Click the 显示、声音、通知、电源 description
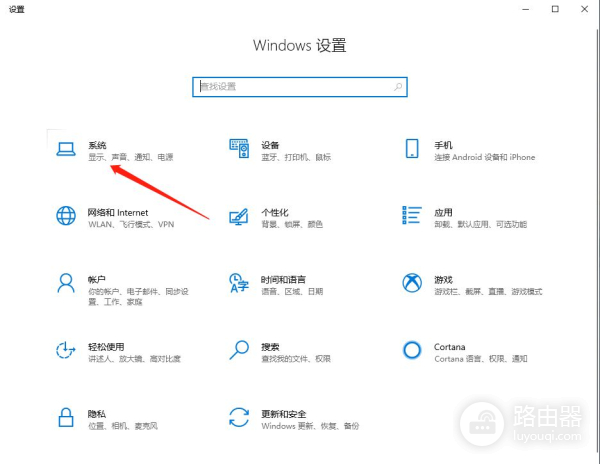600x464 pixels. click(131, 157)
